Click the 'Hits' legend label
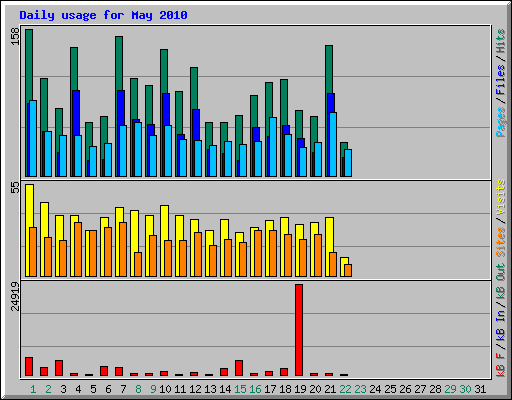This screenshot has width=512, height=400. [x=501, y=41]
